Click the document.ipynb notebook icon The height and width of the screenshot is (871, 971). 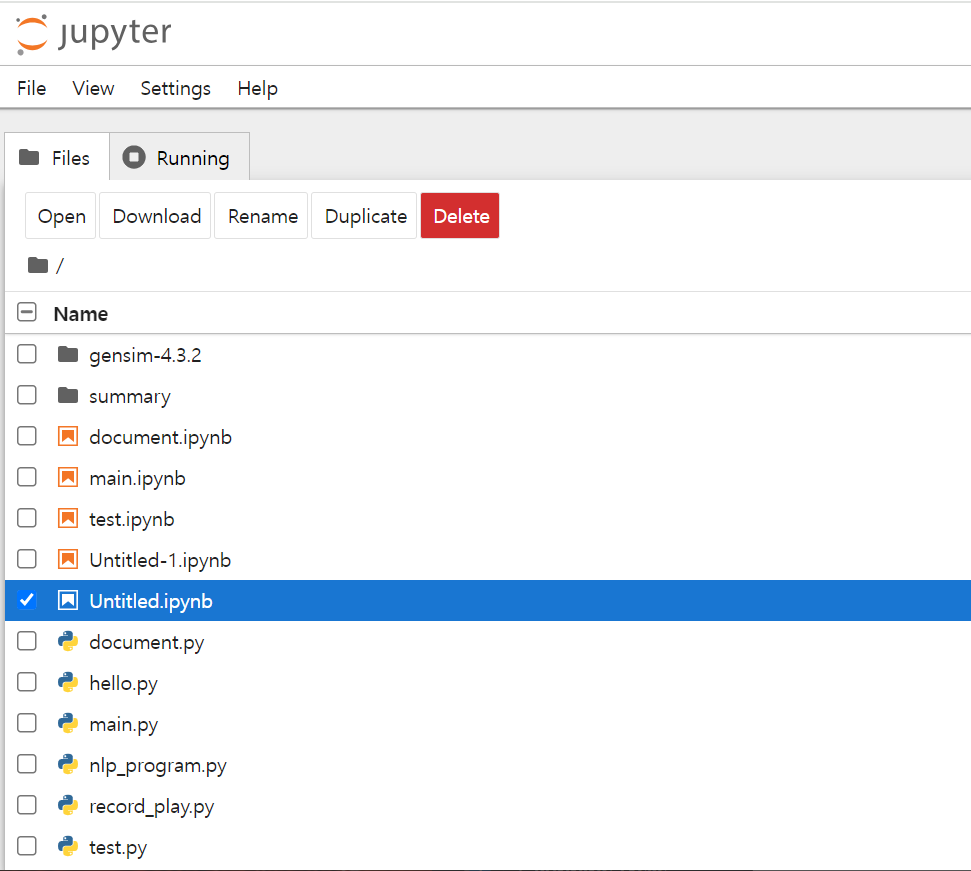click(x=67, y=436)
